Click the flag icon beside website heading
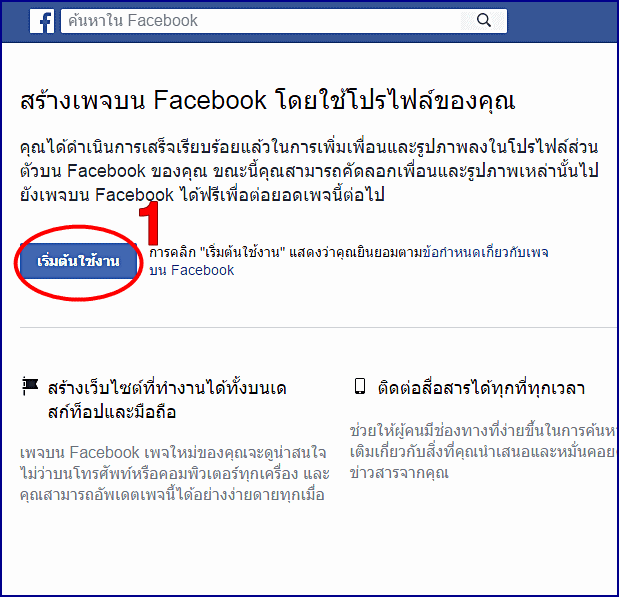The width and height of the screenshot is (619, 597). (x=30, y=386)
